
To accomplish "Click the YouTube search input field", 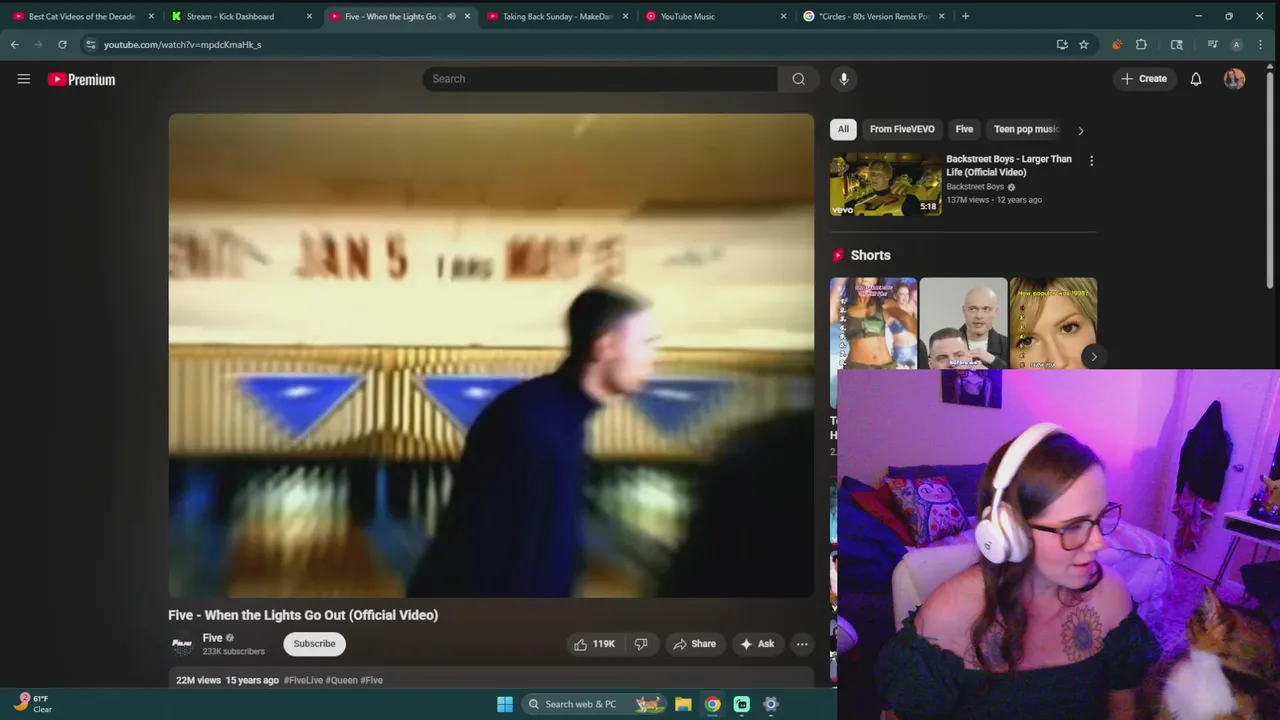I will (600, 79).
